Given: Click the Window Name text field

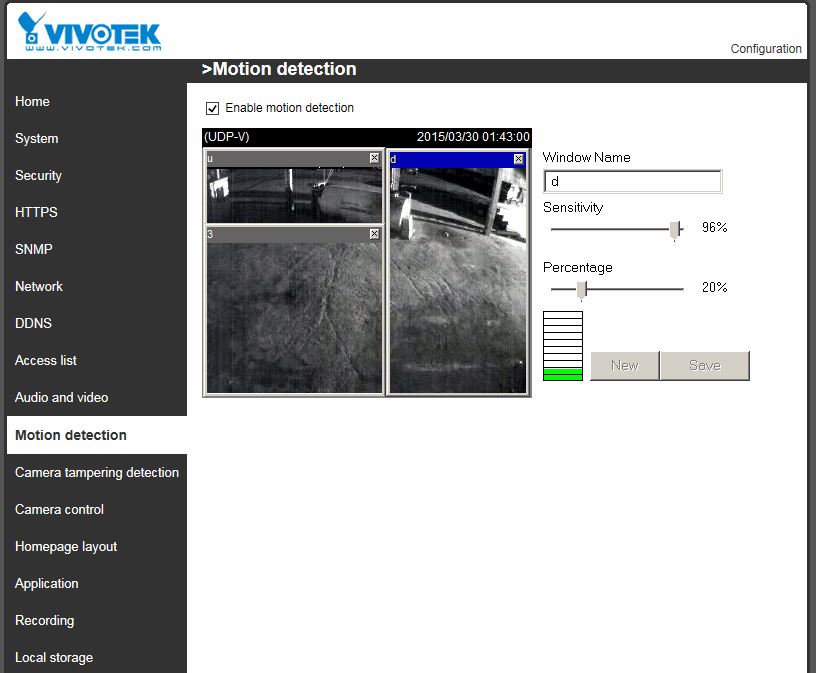Looking at the screenshot, I should point(631,182).
